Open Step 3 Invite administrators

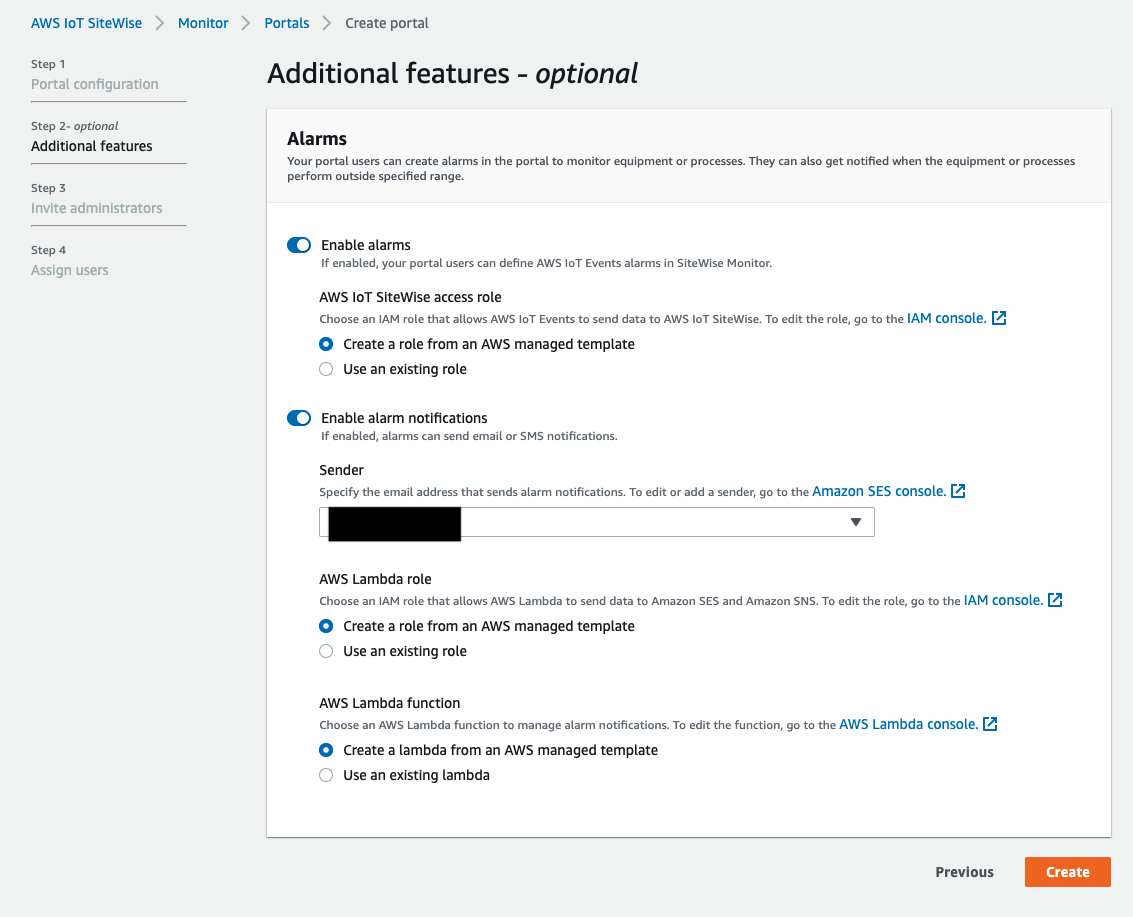click(x=96, y=208)
